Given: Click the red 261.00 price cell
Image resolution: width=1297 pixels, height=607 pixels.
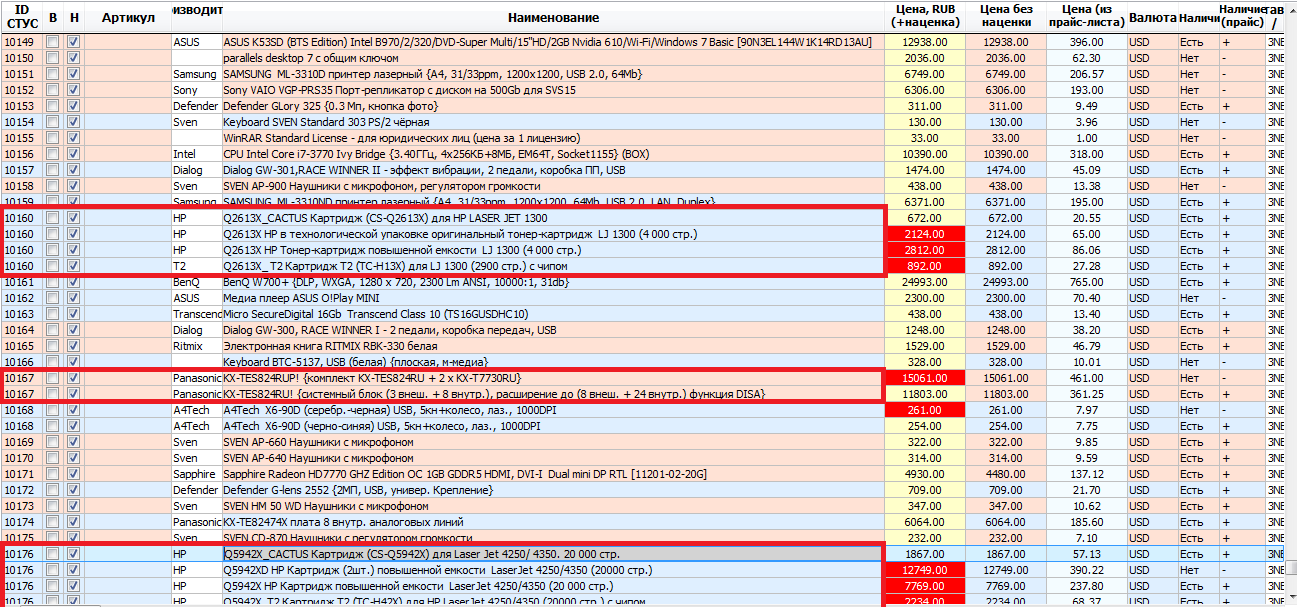Looking at the screenshot, I should [x=925, y=410].
